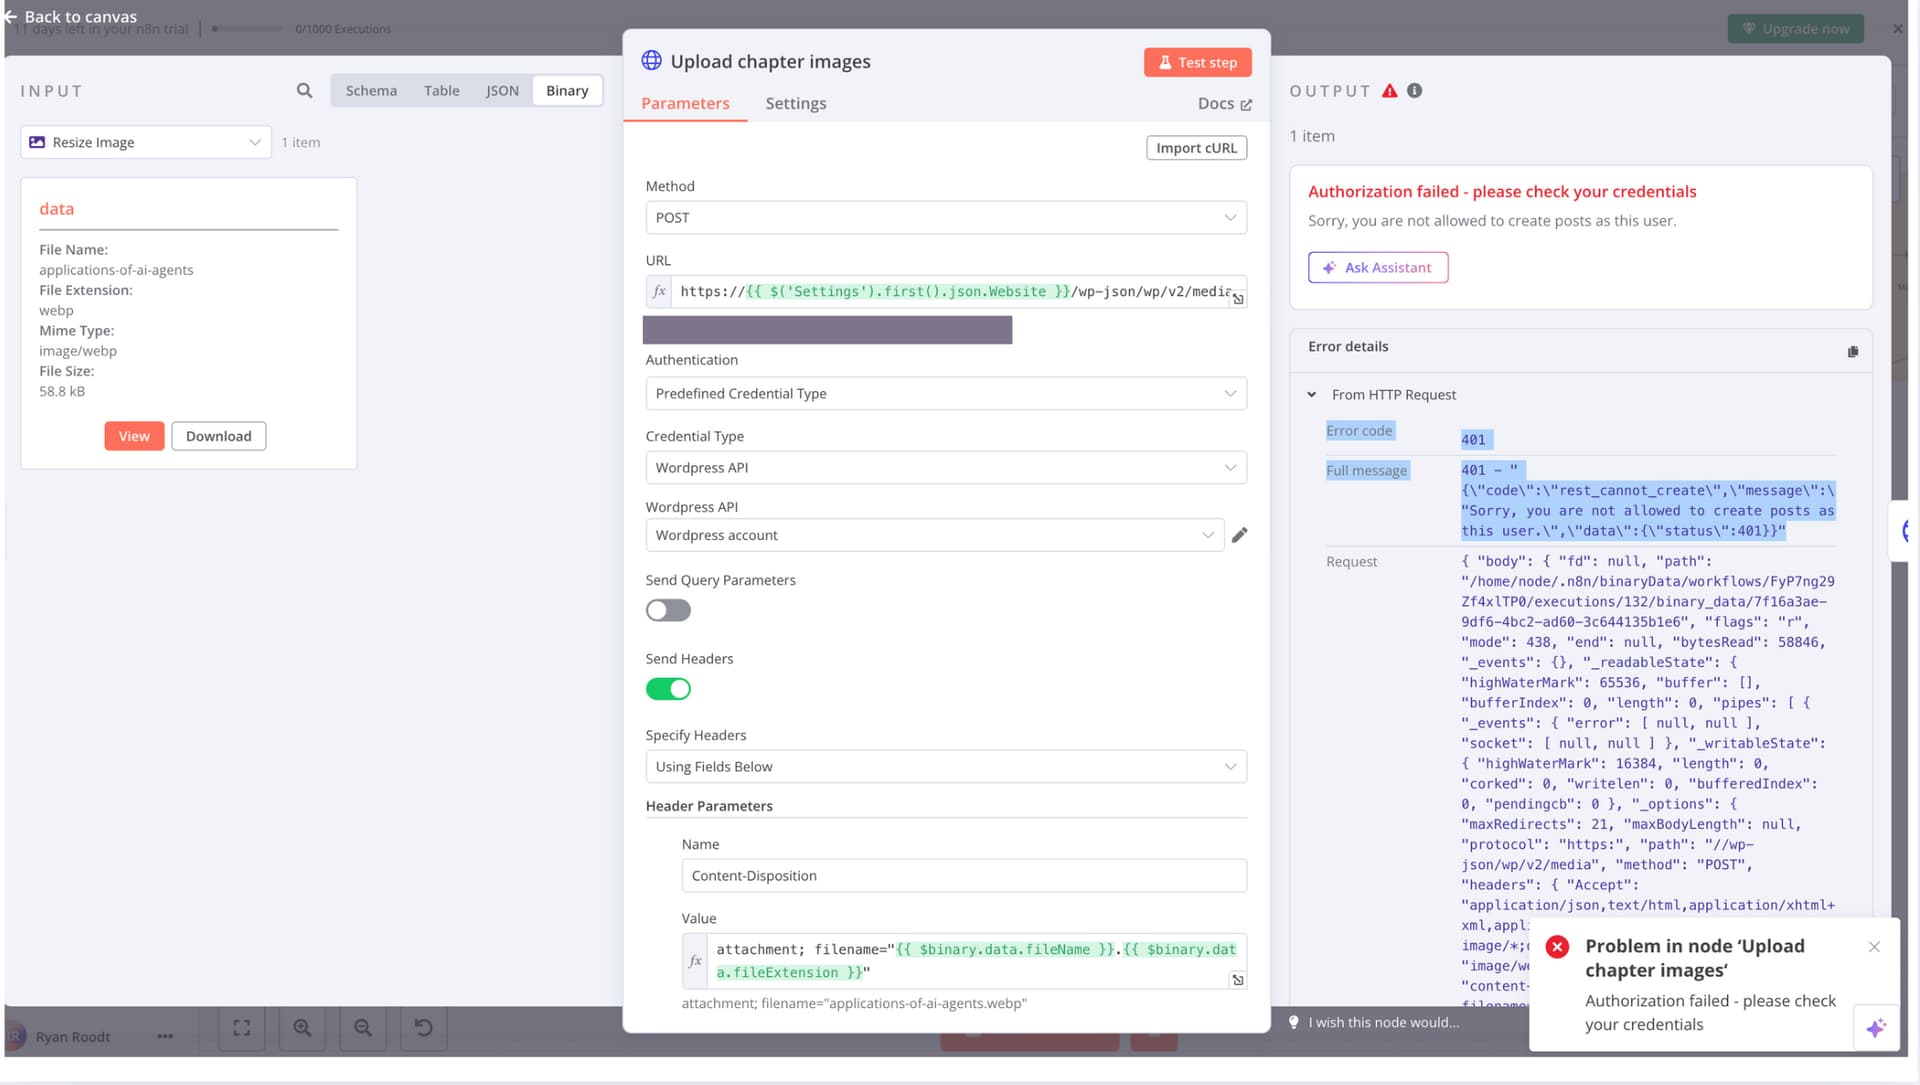
Task: Collapse the From HTTP Request section
Action: [1312, 395]
